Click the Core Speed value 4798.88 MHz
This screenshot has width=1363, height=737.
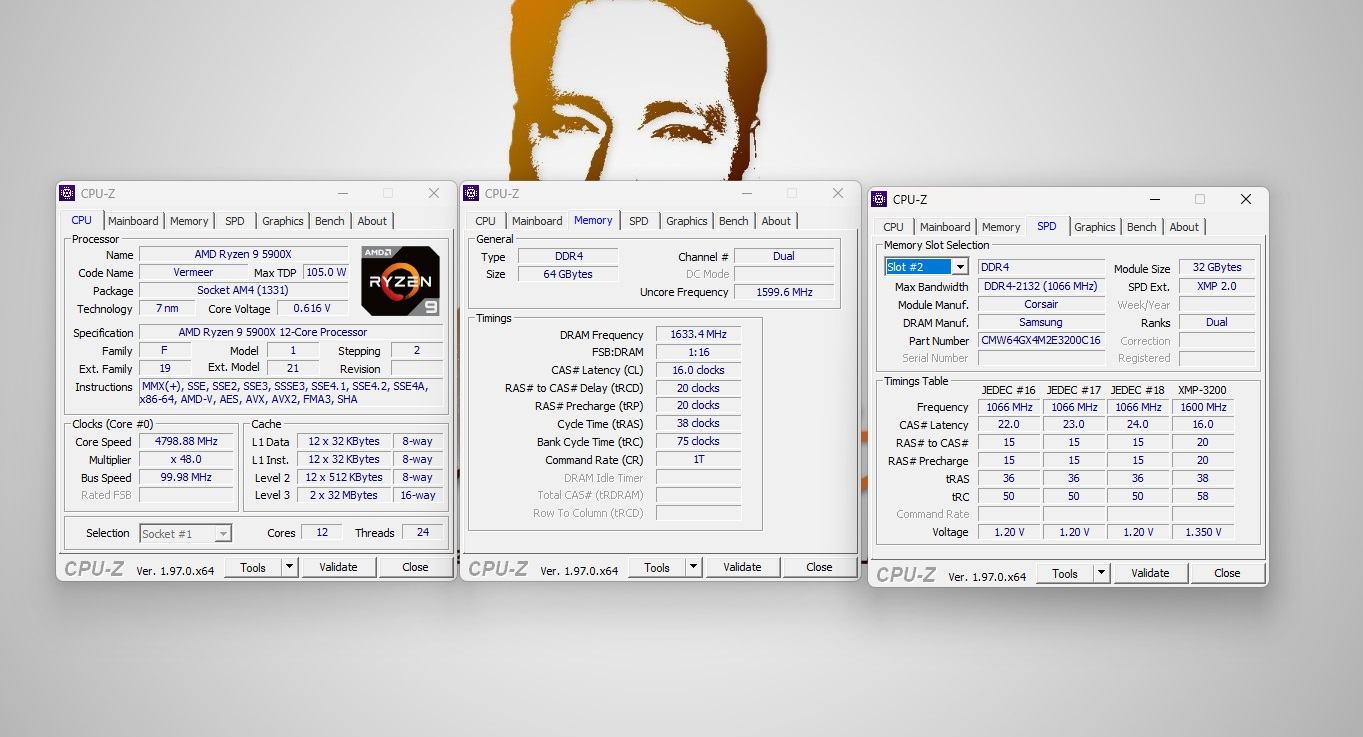click(187, 441)
